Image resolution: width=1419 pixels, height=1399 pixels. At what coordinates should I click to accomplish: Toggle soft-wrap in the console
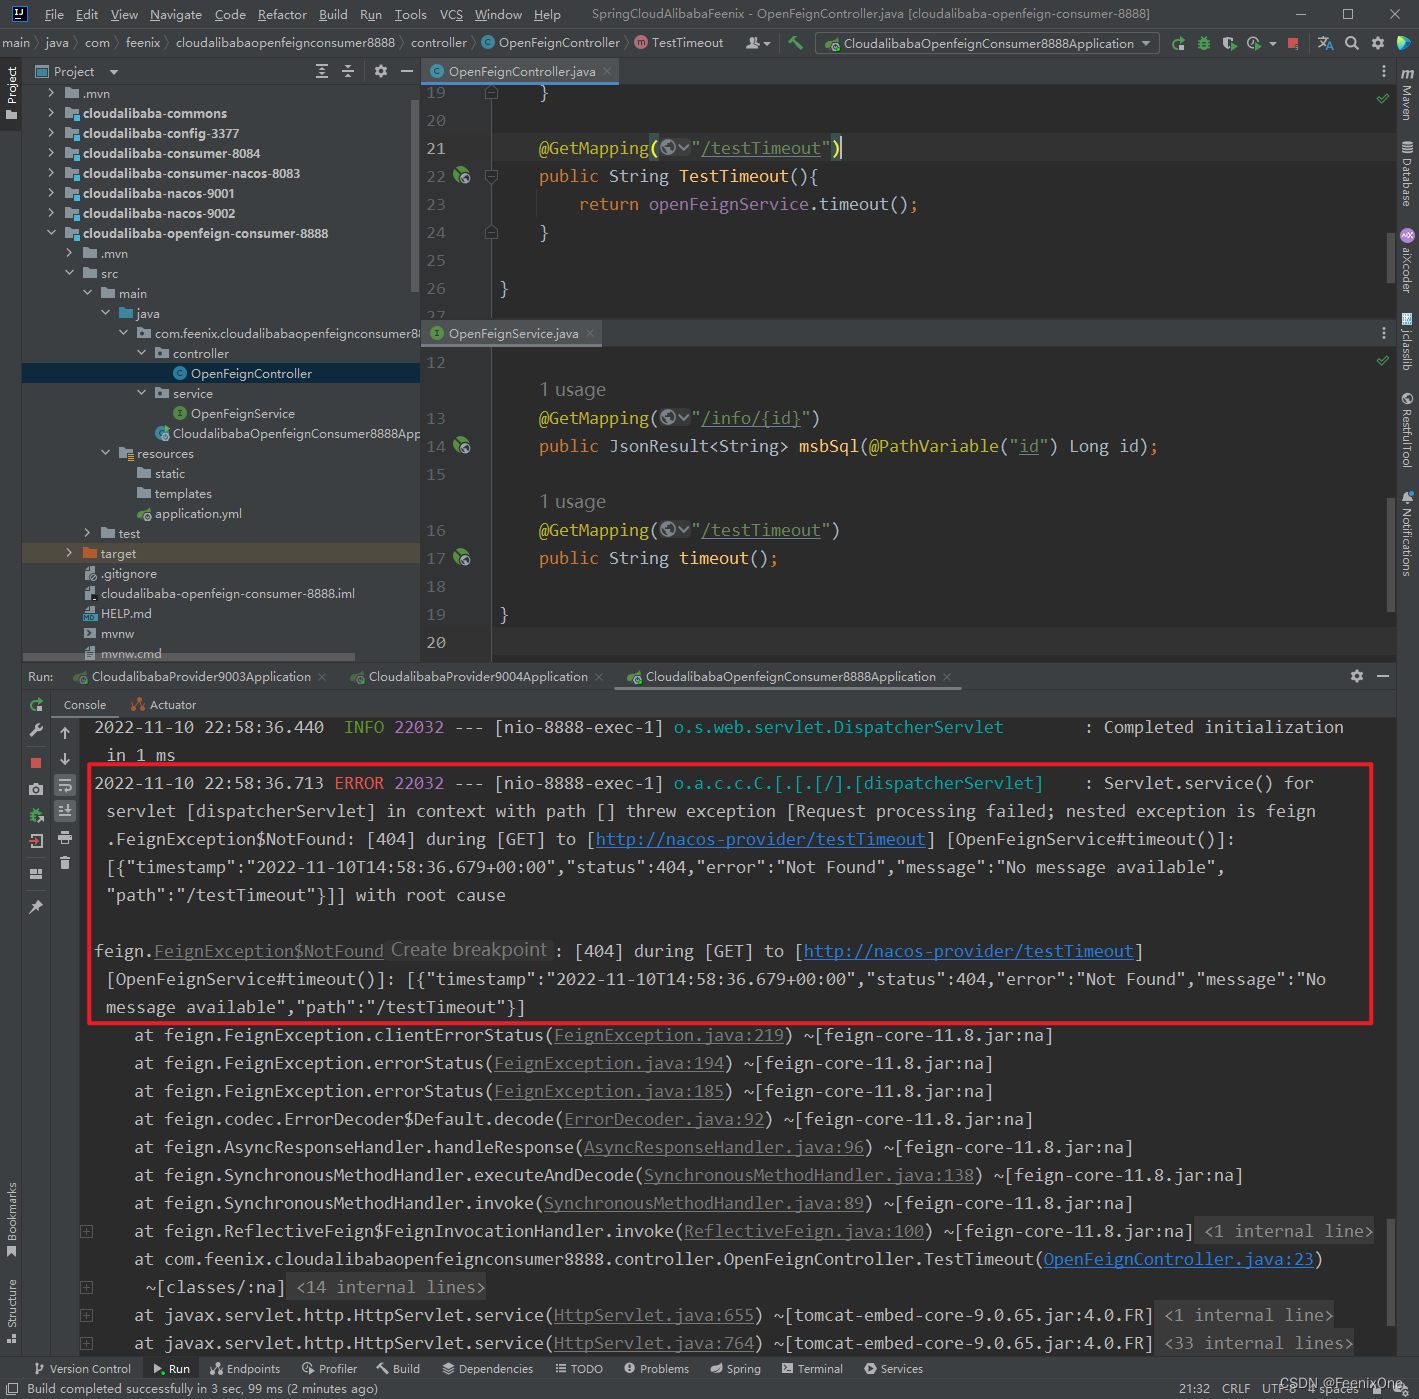coord(65,785)
